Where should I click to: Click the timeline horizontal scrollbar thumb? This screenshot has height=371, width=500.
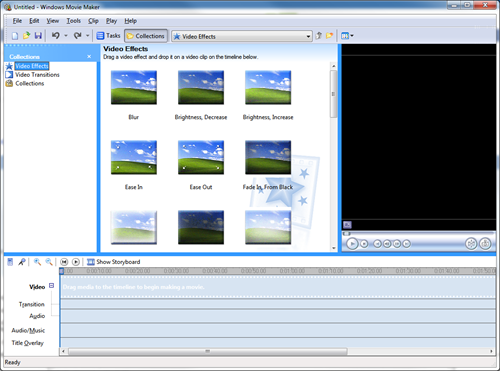point(208,351)
